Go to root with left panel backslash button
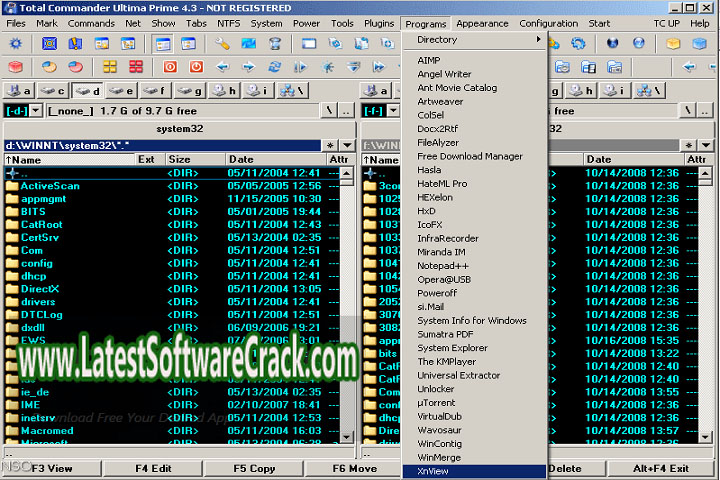 coord(329,111)
